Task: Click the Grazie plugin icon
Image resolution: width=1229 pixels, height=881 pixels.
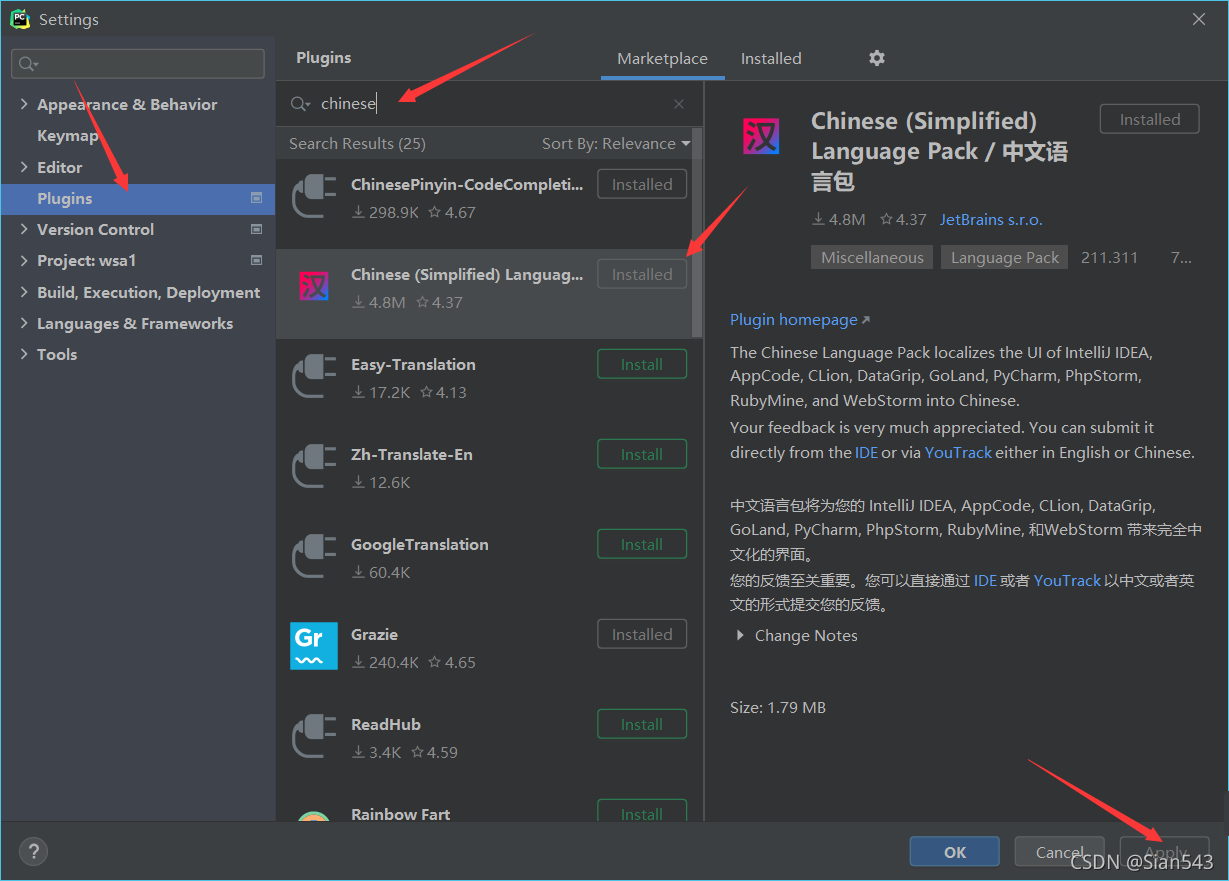Action: 314,645
